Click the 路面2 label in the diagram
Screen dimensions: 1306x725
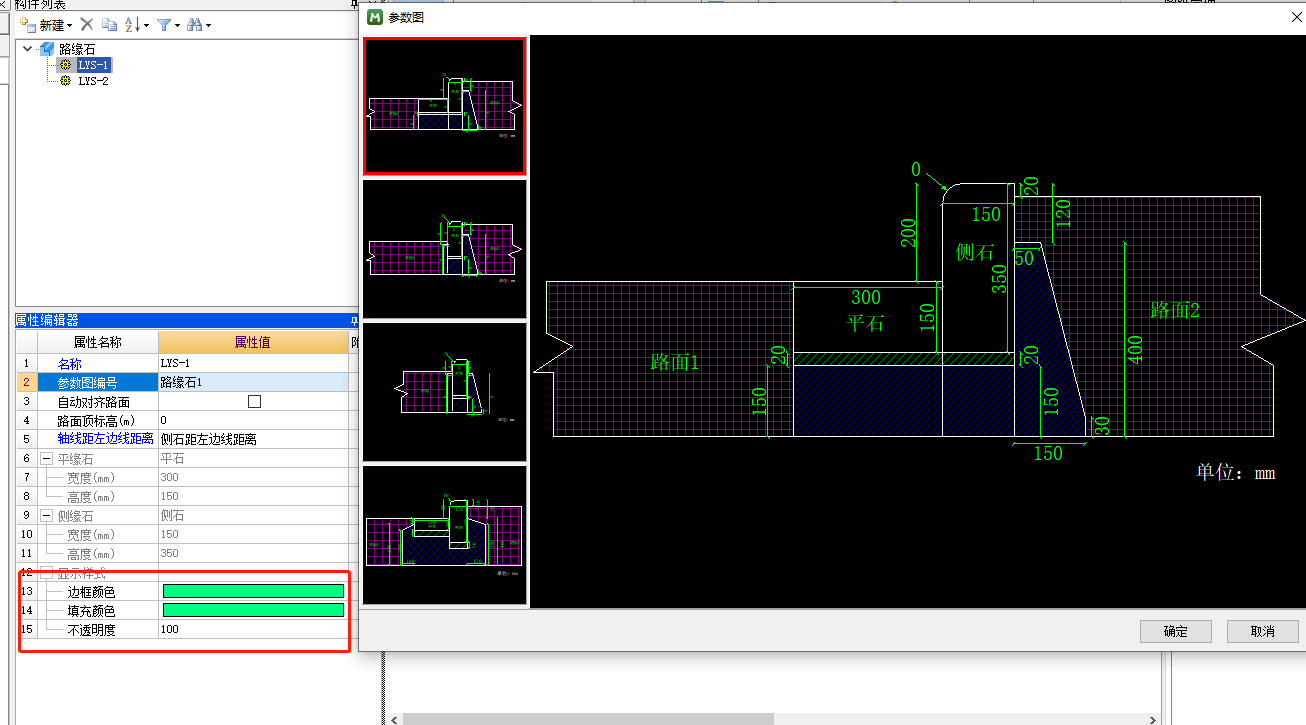(x=1174, y=310)
